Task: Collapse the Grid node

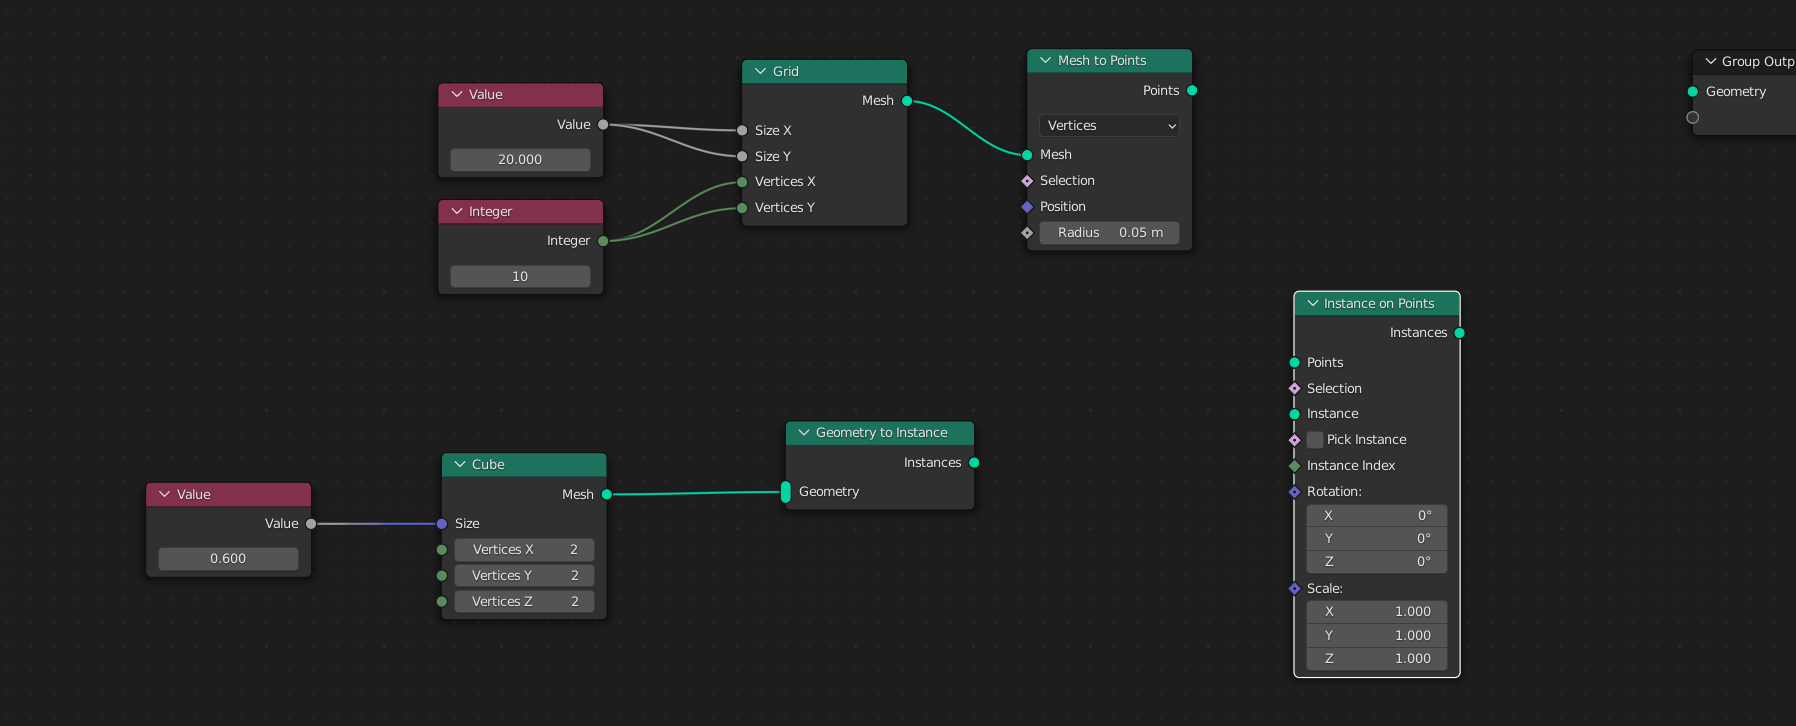Action: 761,72
